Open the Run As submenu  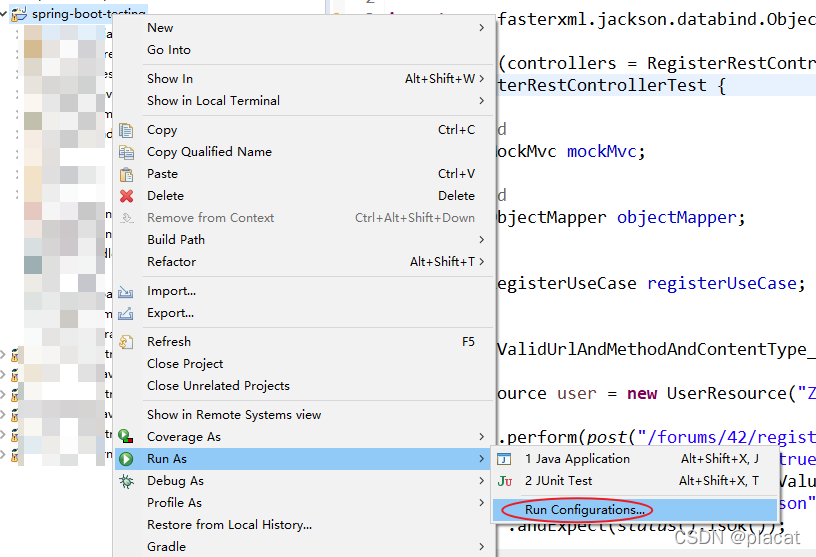click(304, 459)
